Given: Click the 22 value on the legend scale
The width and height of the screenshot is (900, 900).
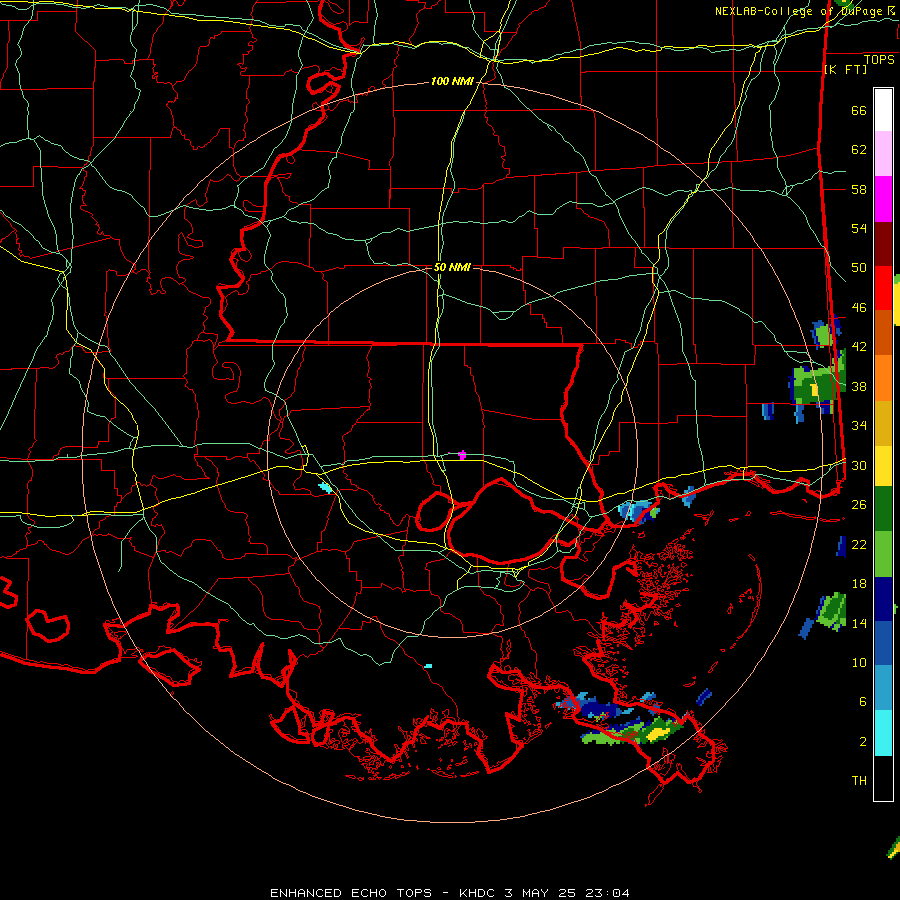Looking at the screenshot, I should pyautogui.click(x=859, y=544).
